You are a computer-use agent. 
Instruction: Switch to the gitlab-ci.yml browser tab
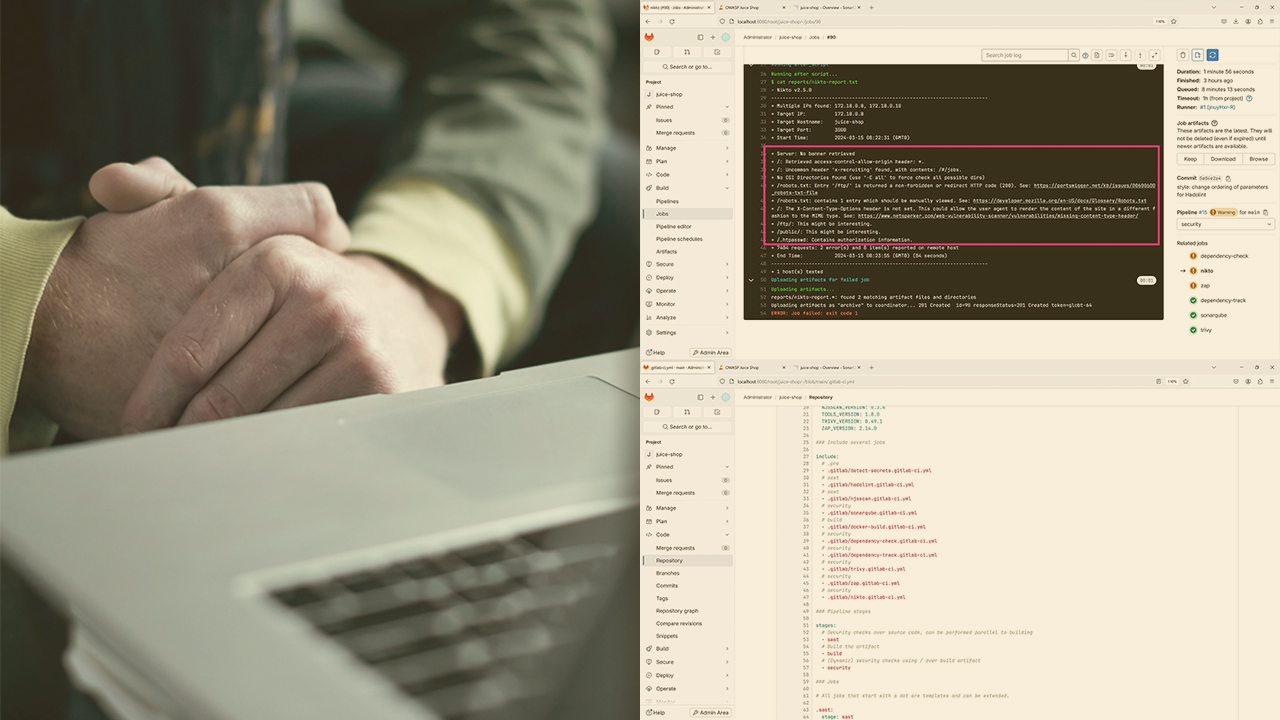tap(676, 367)
